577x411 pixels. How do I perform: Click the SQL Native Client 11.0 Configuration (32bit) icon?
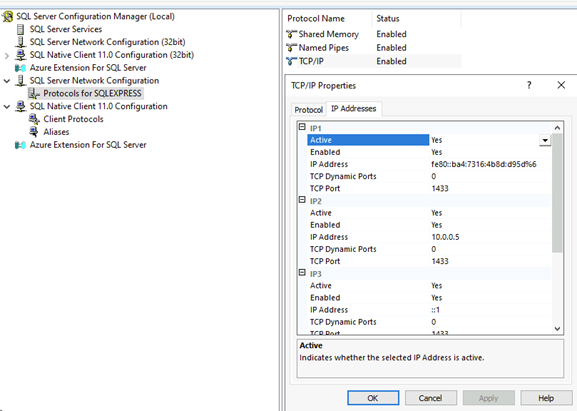click(x=21, y=55)
